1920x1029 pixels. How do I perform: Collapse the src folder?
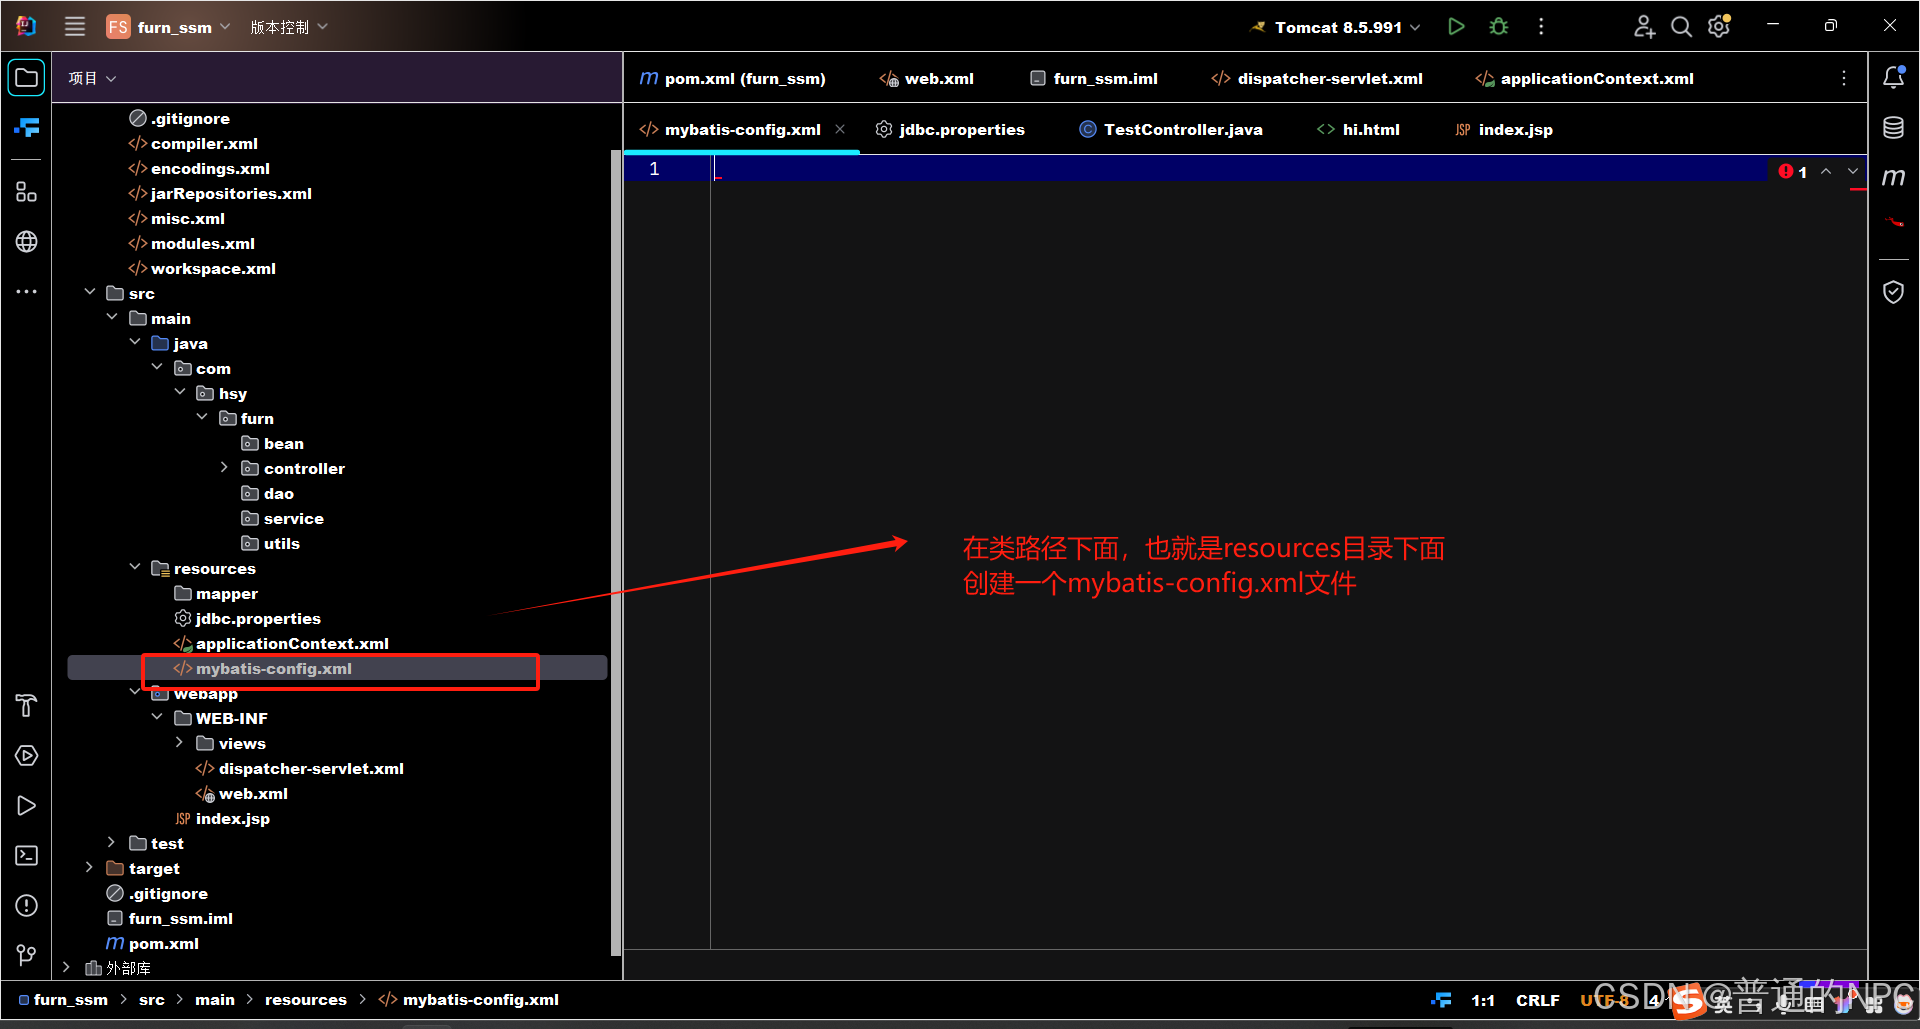click(90, 292)
